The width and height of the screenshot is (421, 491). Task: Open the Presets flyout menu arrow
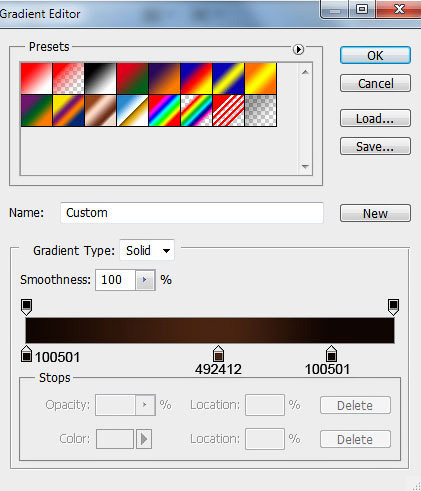click(x=298, y=49)
